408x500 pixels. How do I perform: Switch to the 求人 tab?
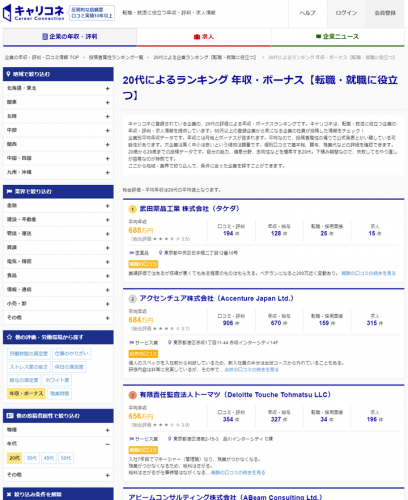(204, 37)
